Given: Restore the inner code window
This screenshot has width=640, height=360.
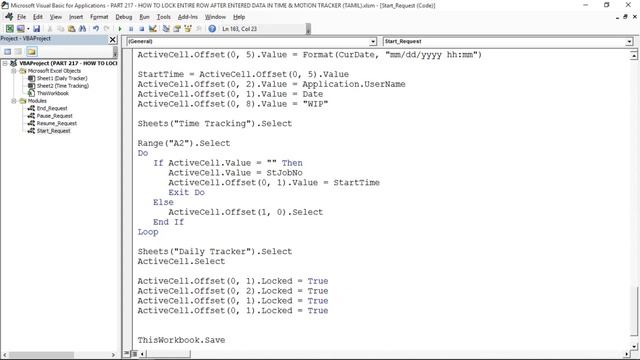Looking at the screenshot, I should (625, 17).
